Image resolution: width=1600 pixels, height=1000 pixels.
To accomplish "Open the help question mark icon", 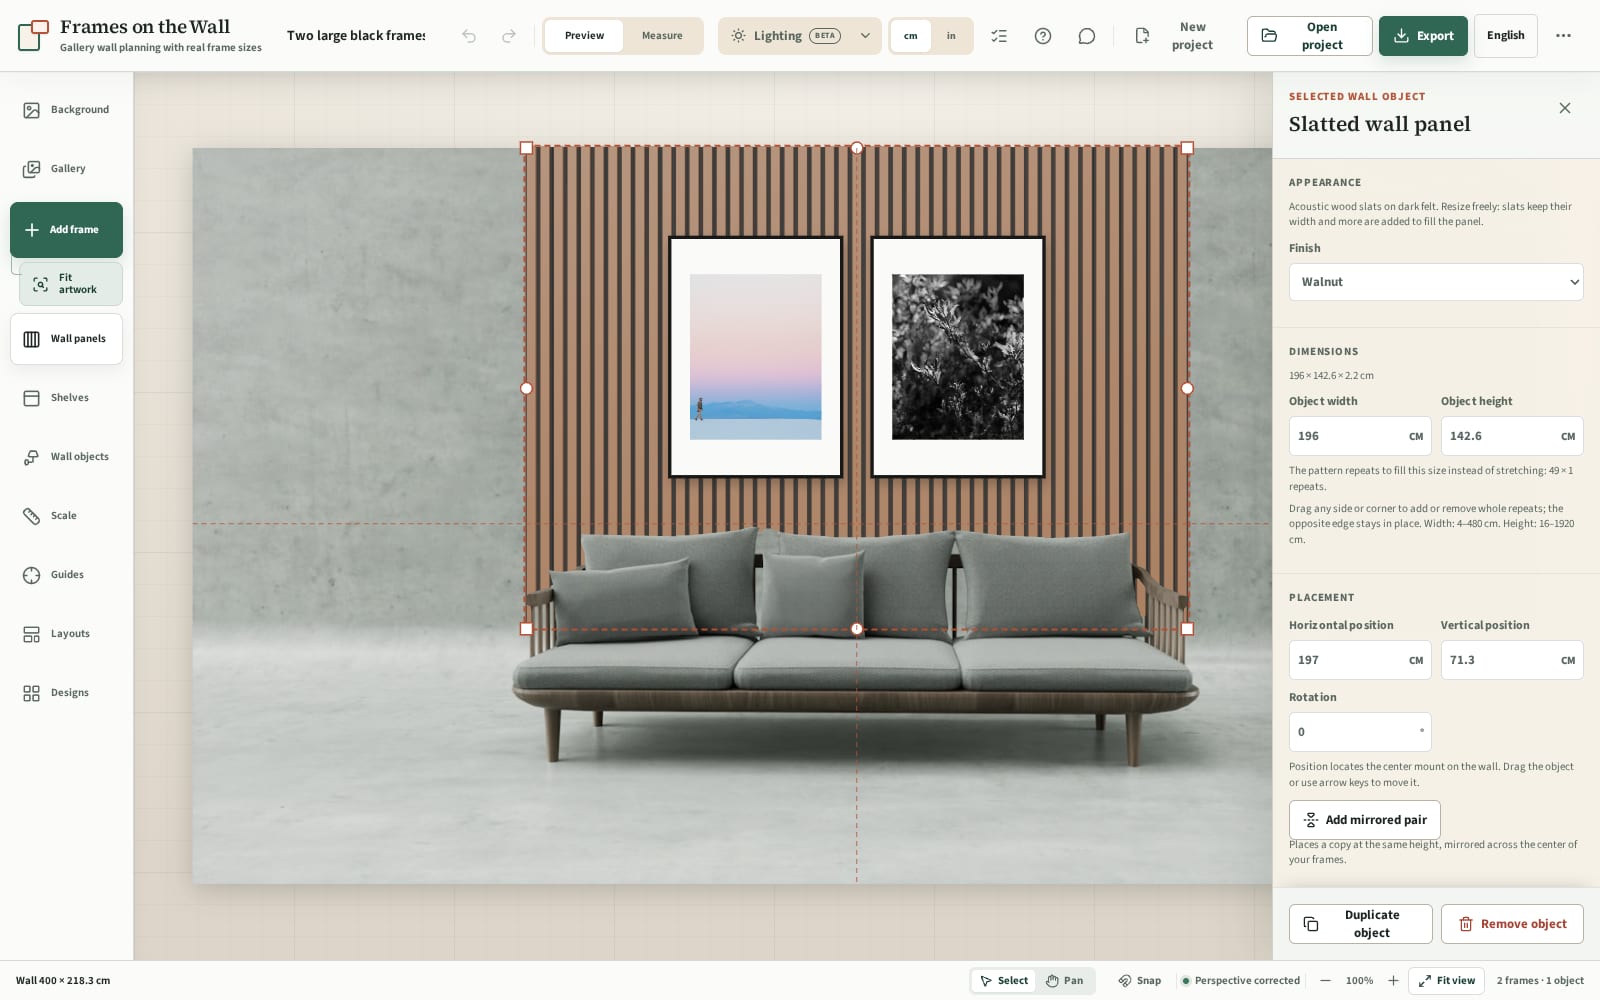I will 1043,36.
